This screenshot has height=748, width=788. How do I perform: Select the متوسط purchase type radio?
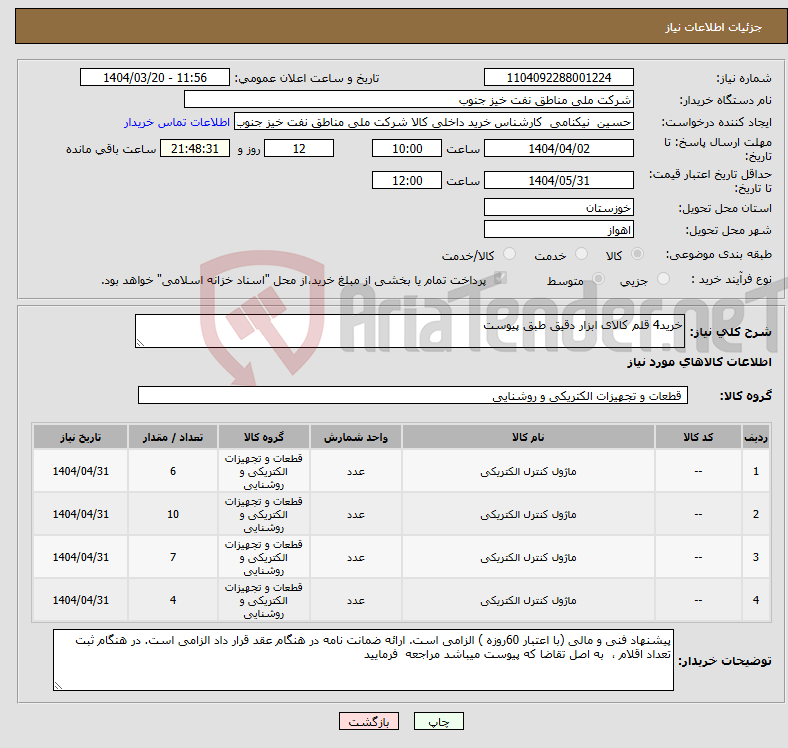pos(598,278)
